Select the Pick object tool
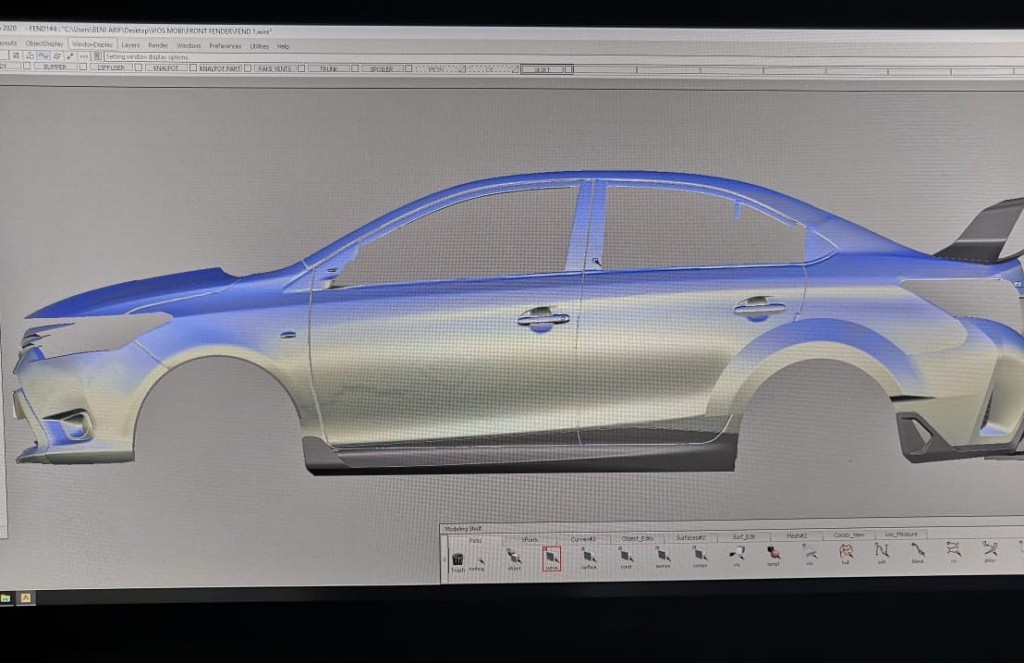The width and height of the screenshot is (1024, 663). point(514,556)
